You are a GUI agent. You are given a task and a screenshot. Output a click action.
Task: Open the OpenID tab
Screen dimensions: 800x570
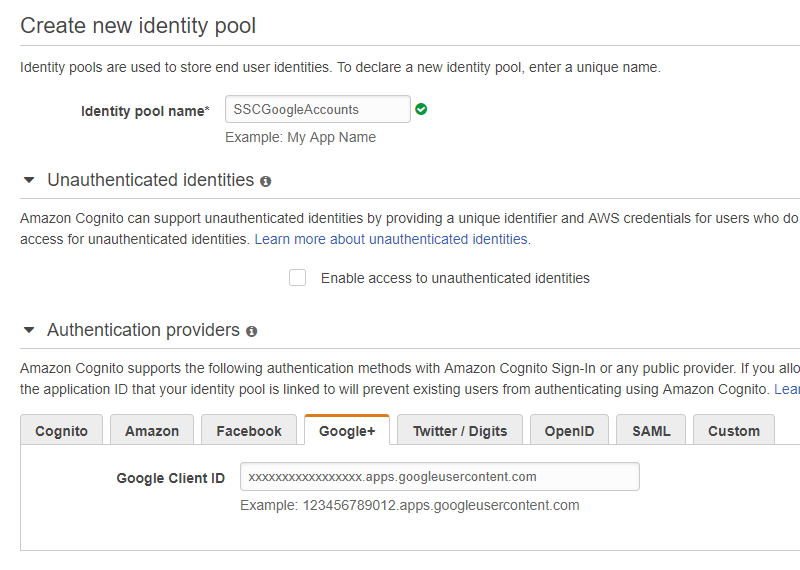(x=569, y=430)
